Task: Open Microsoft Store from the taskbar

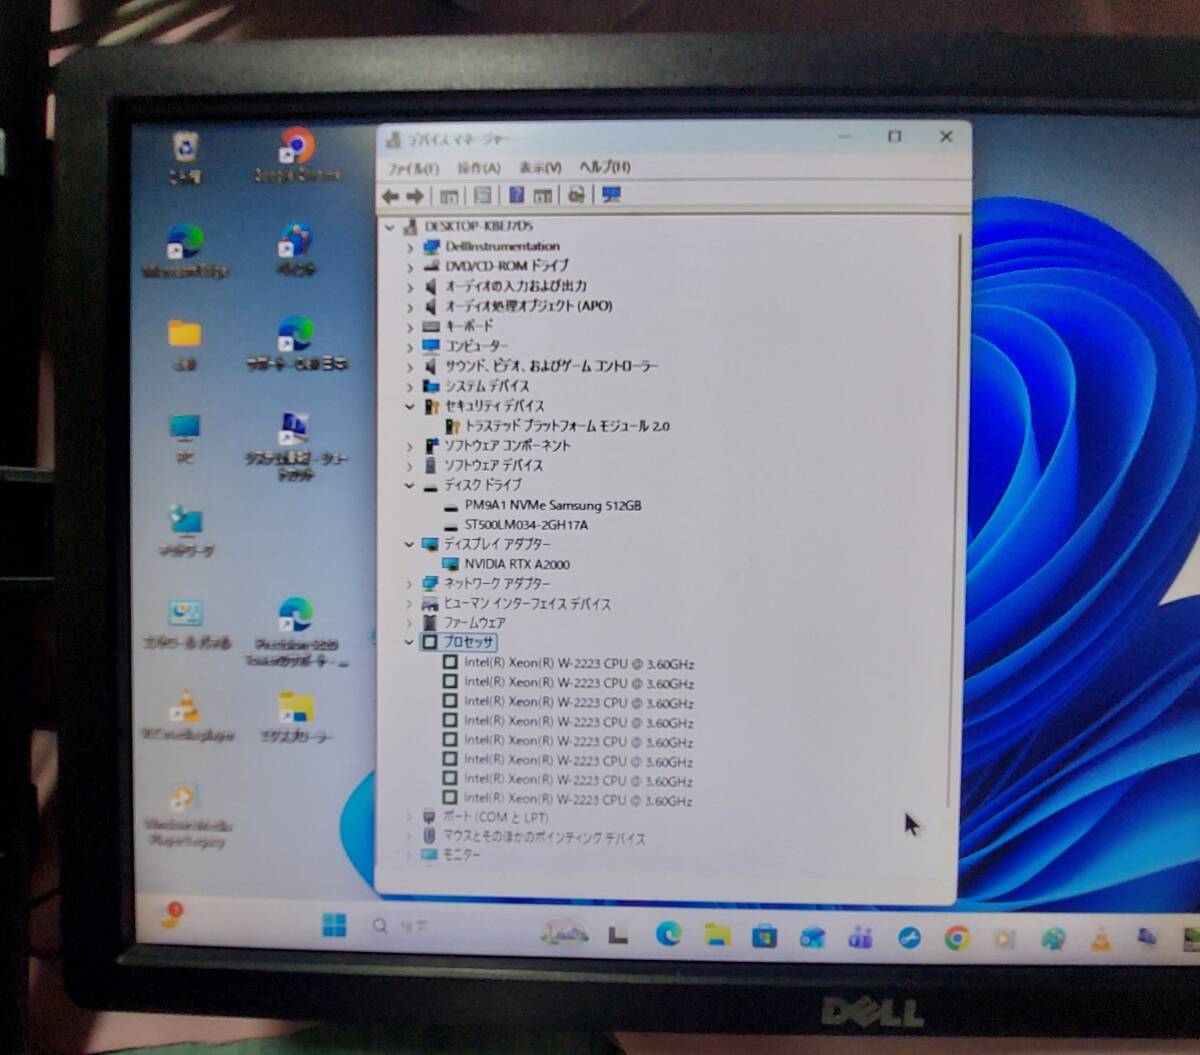Action: [765, 936]
